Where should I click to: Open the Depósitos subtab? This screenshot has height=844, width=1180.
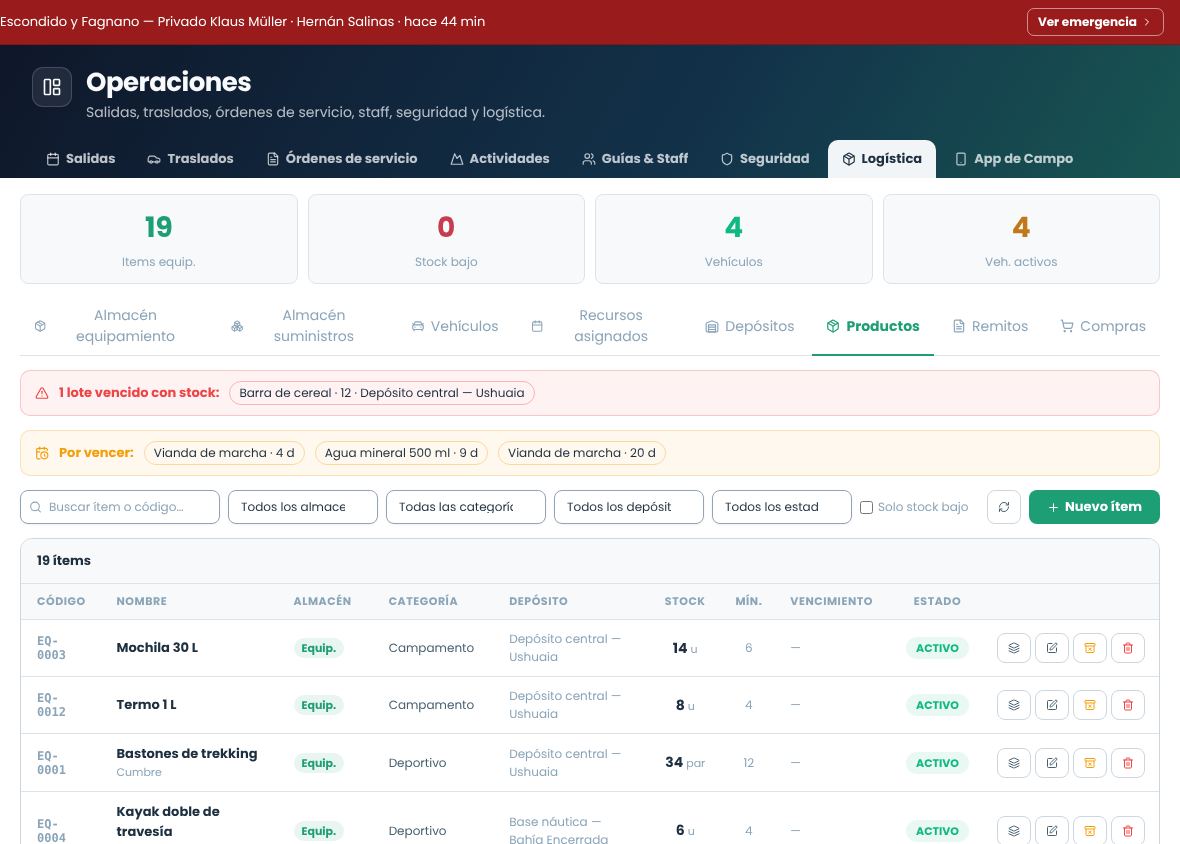[x=750, y=326]
